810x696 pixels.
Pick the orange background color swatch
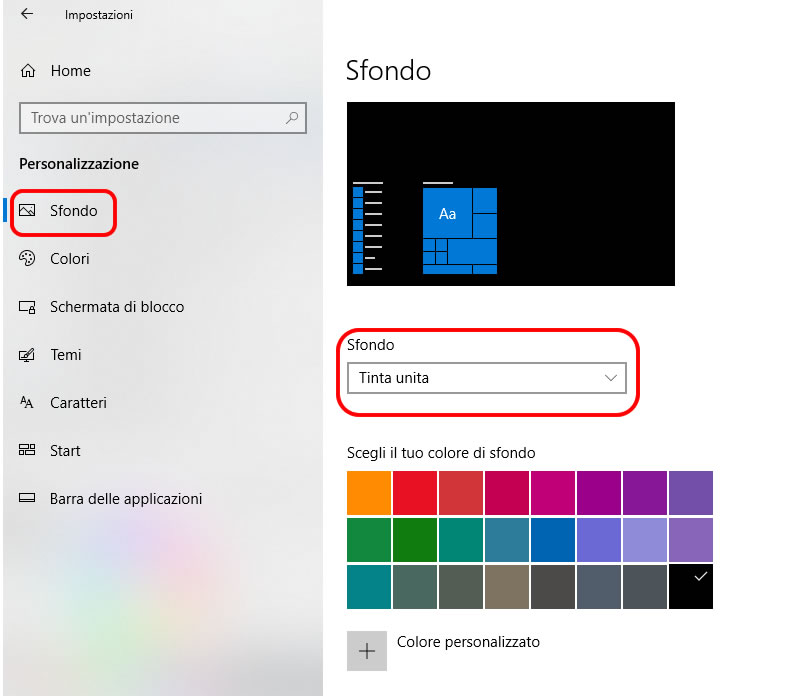pos(369,493)
